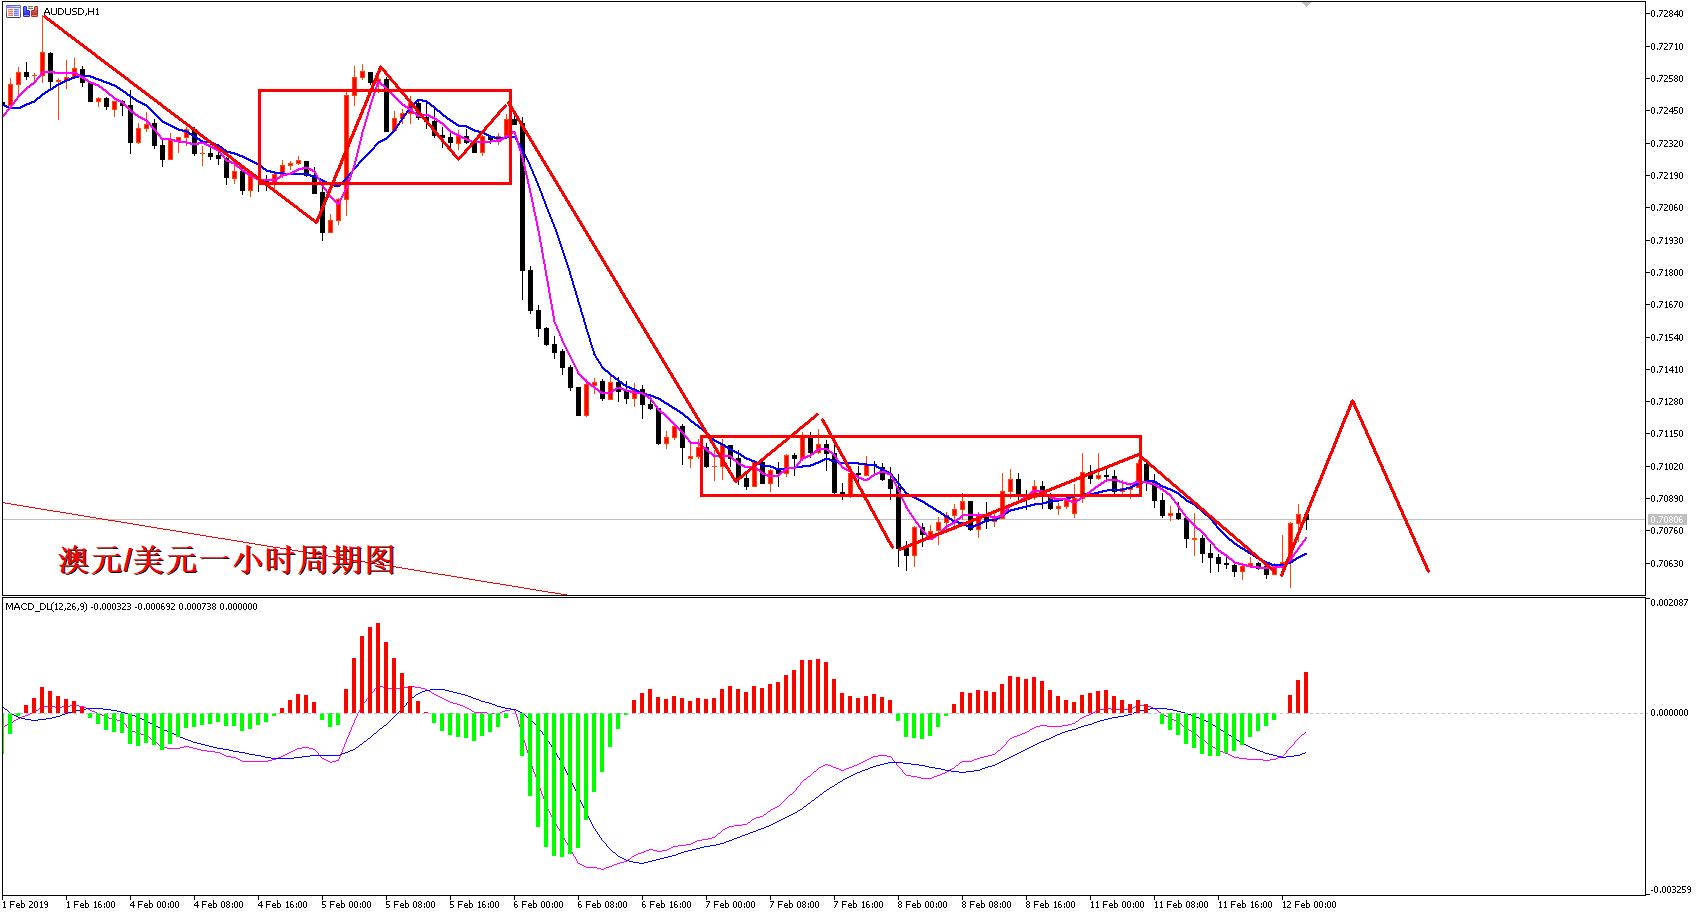Select the thin red descending trendline at bottom-left

click(285, 548)
